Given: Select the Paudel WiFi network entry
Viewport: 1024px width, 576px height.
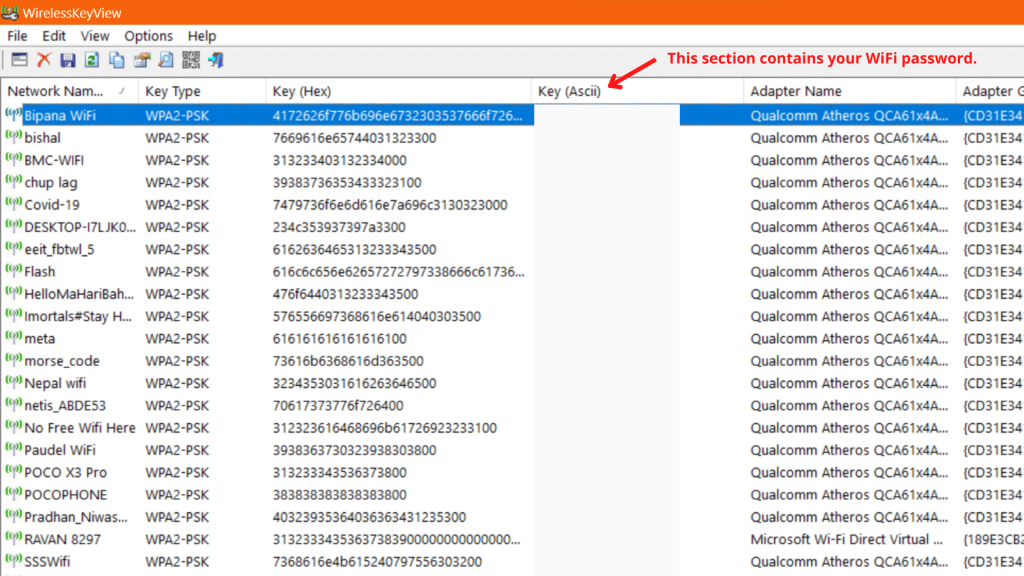Looking at the screenshot, I should (60, 450).
